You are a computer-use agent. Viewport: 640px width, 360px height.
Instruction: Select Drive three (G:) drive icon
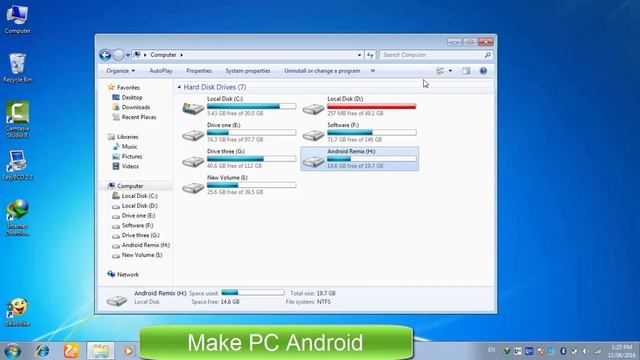tap(193, 162)
